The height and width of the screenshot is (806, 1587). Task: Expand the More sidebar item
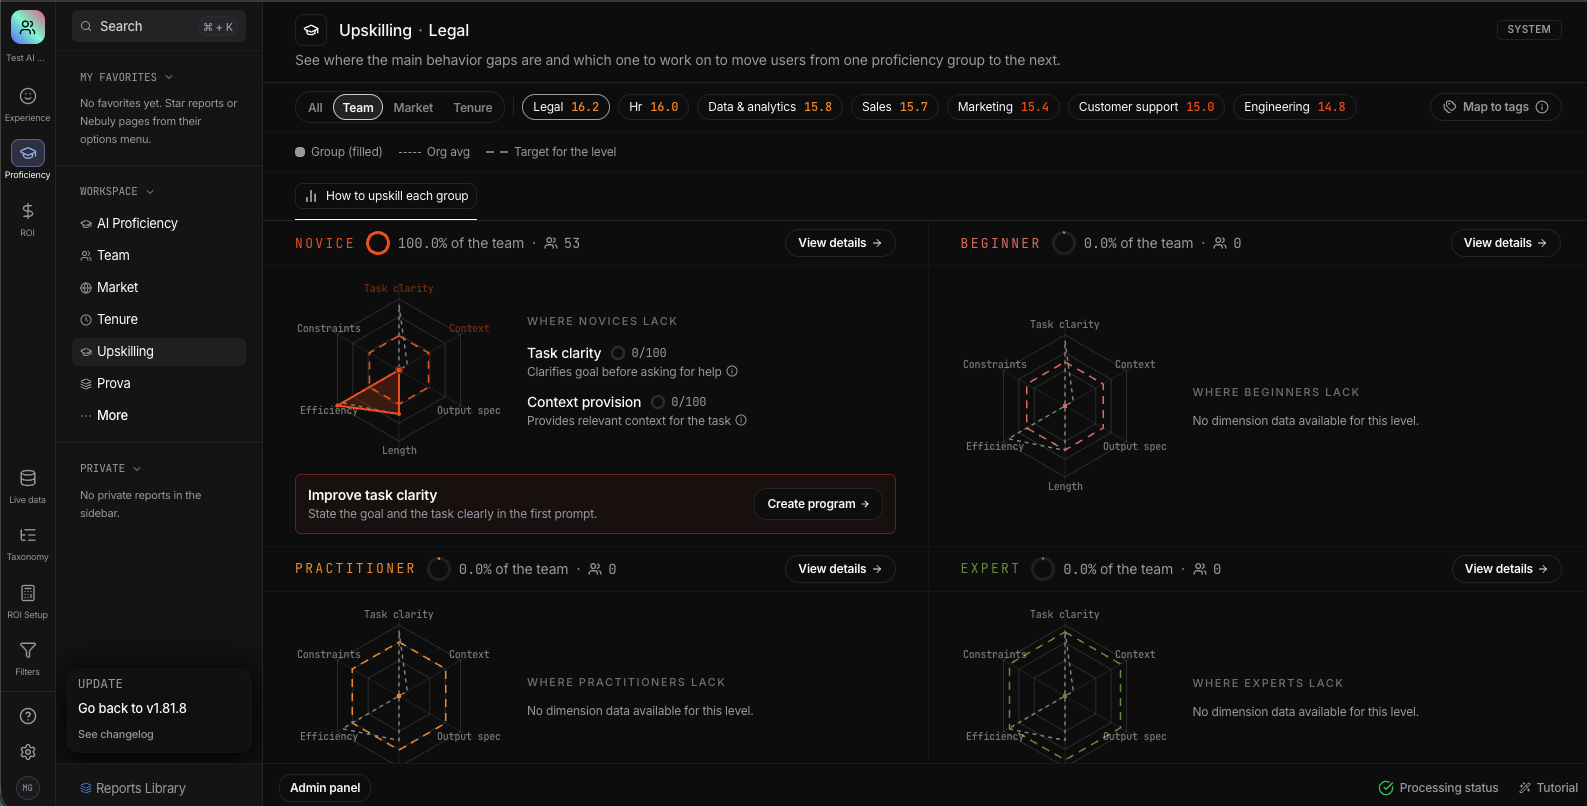tap(159, 415)
